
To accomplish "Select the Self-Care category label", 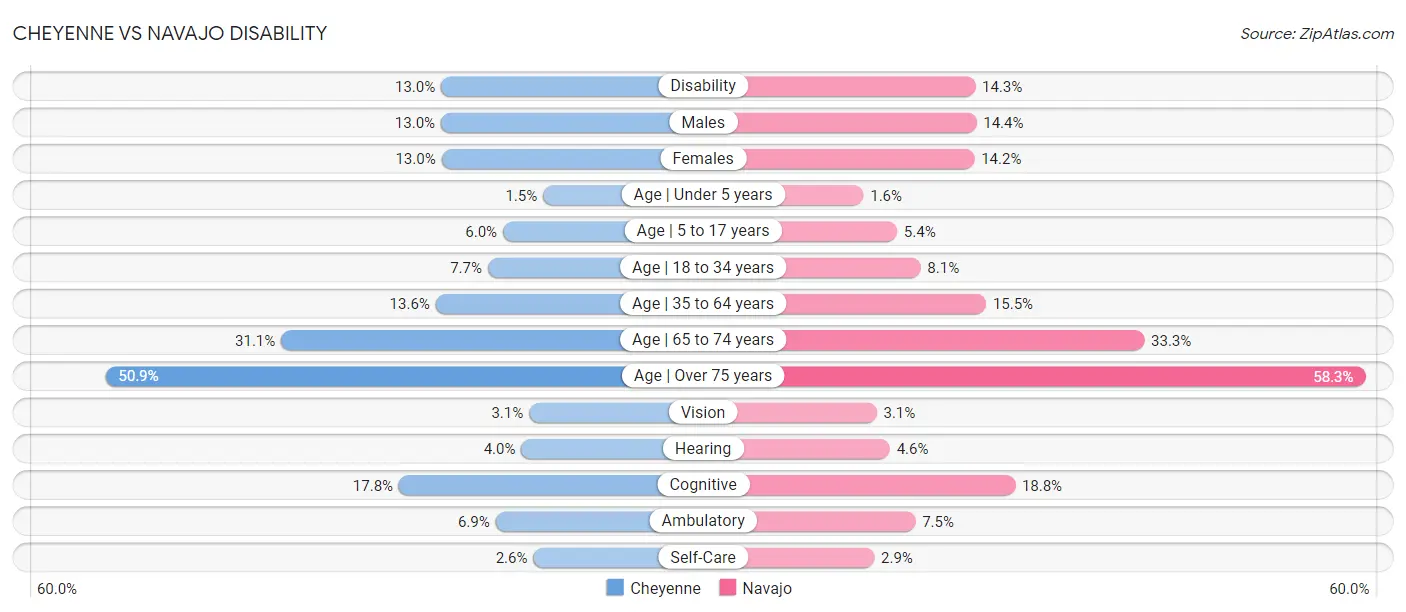I will (703, 557).
